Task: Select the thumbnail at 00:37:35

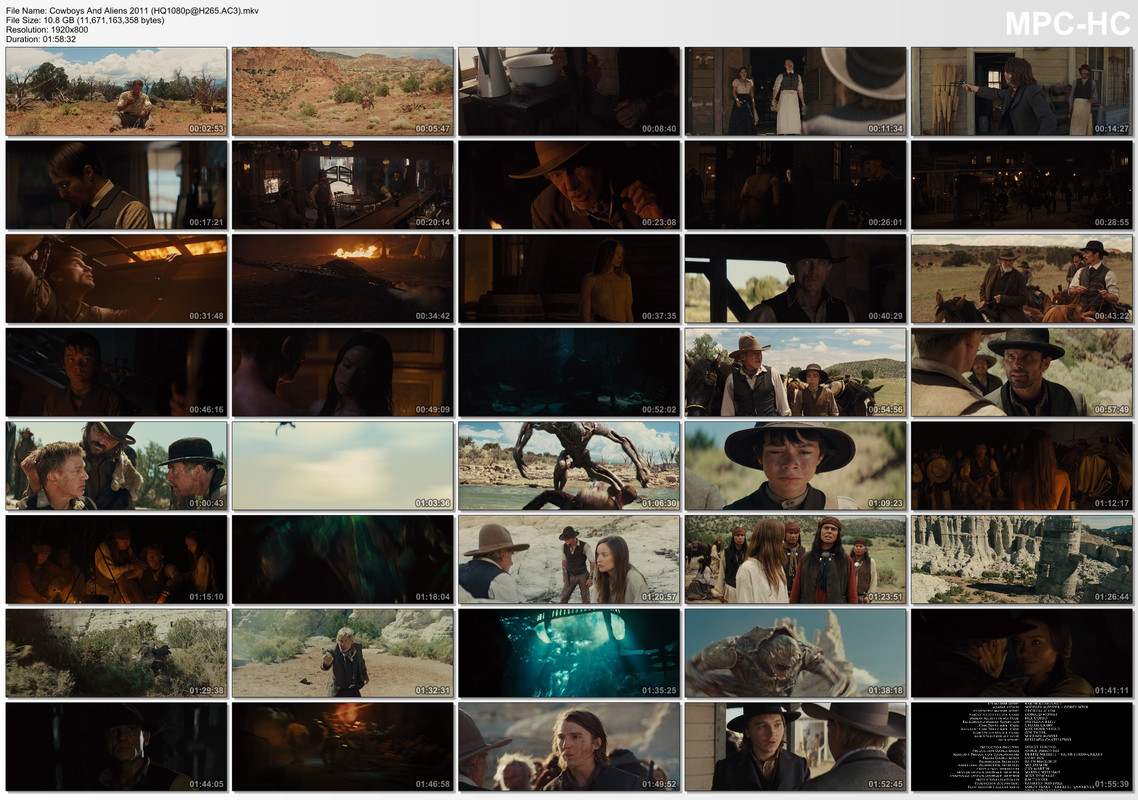Action: (x=569, y=279)
